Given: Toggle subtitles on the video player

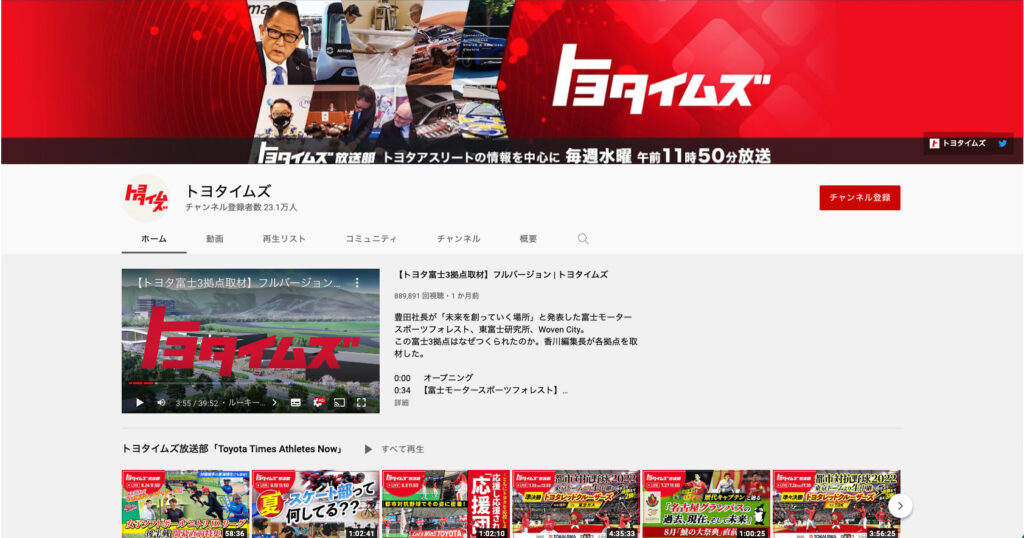Looking at the screenshot, I should point(295,402).
